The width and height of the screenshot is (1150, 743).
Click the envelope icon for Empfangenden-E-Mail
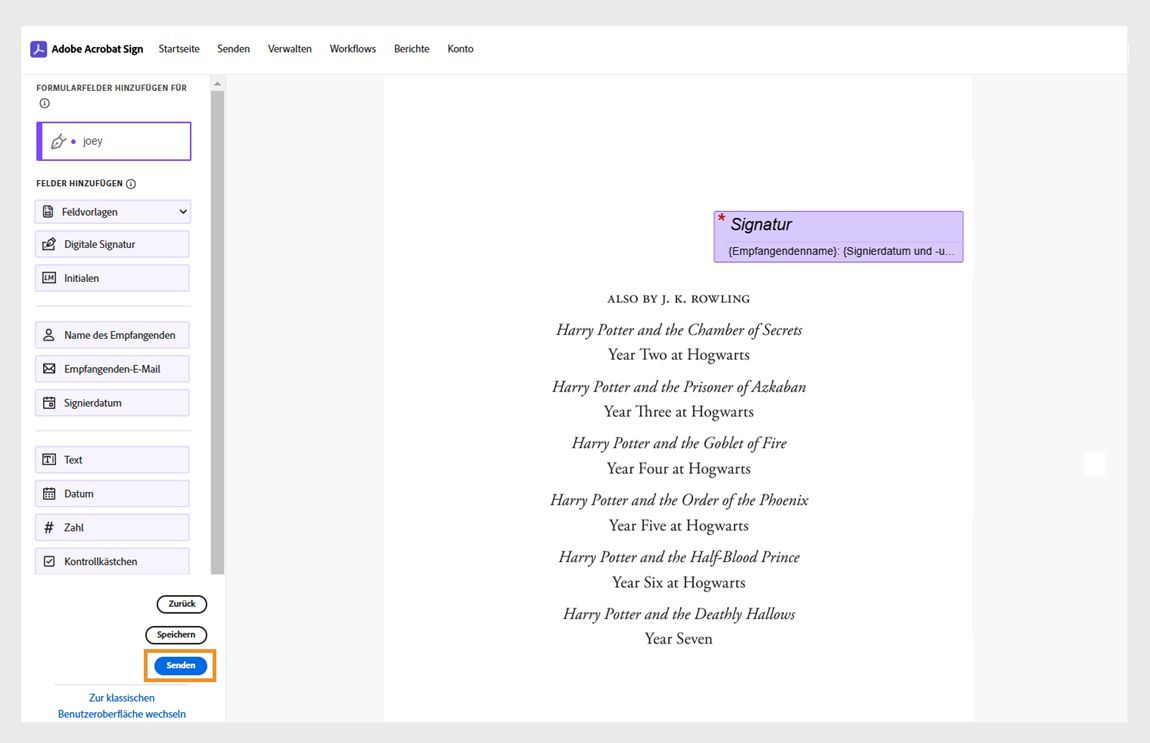click(49, 369)
